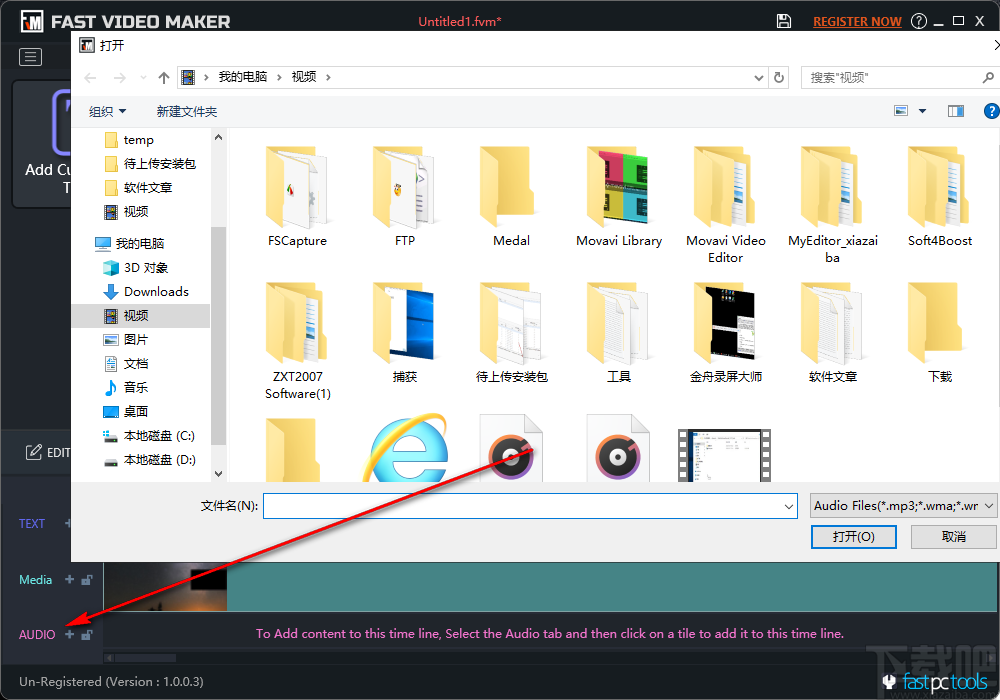Toggle the lock icon on the AUDIO track
The height and width of the screenshot is (700, 1000).
point(86,635)
